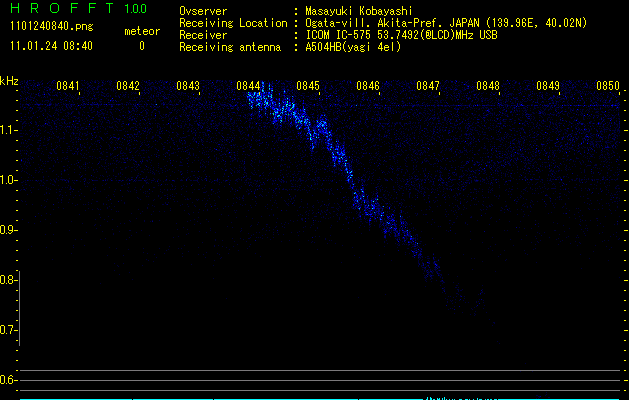Click the 0850 time marker
Image resolution: width=629 pixels, height=400 pixels.
point(608,86)
